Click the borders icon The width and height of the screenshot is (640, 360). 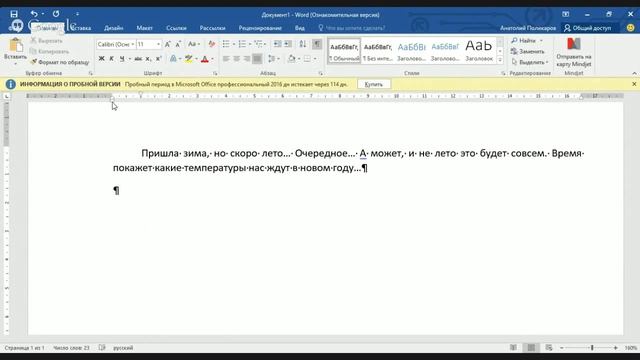pyautogui.click(x=307, y=59)
